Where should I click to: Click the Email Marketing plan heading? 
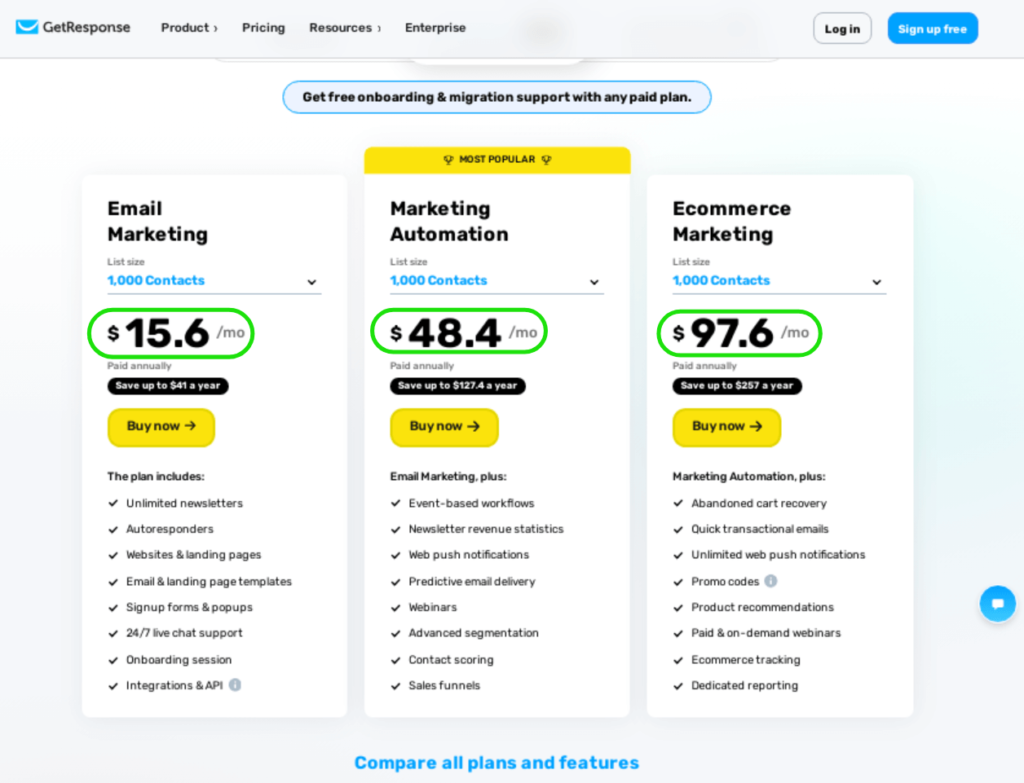tap(157, 221)
